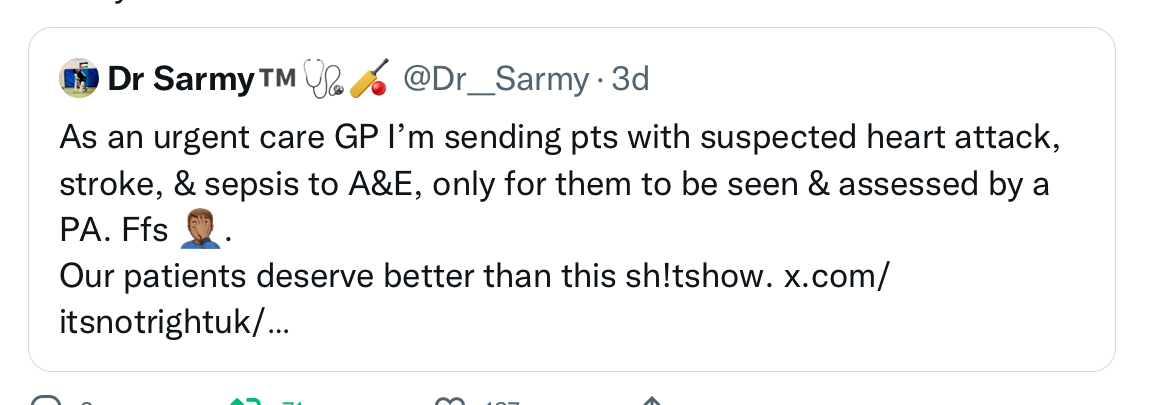
Task: Open the Dr Sarmy display name
Action: click(x=181, y=79)
